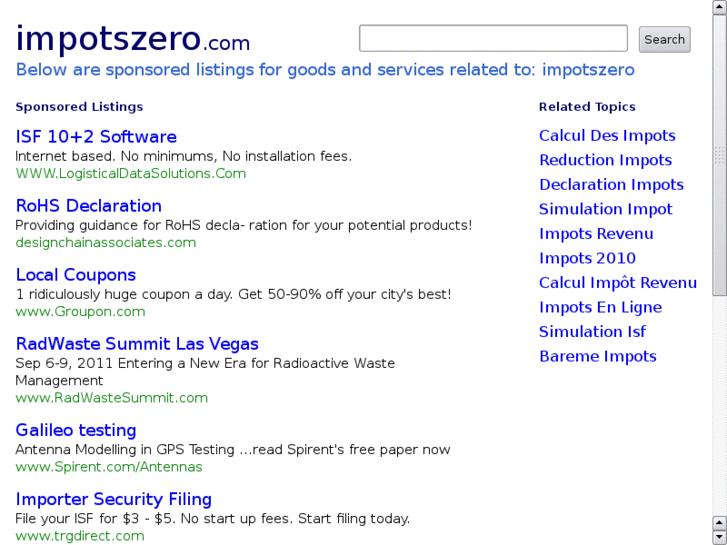The width and height of the screenshot is (727, 545).
Task: Click the scrollbar down arrow
Action: (x=719, y=537)
